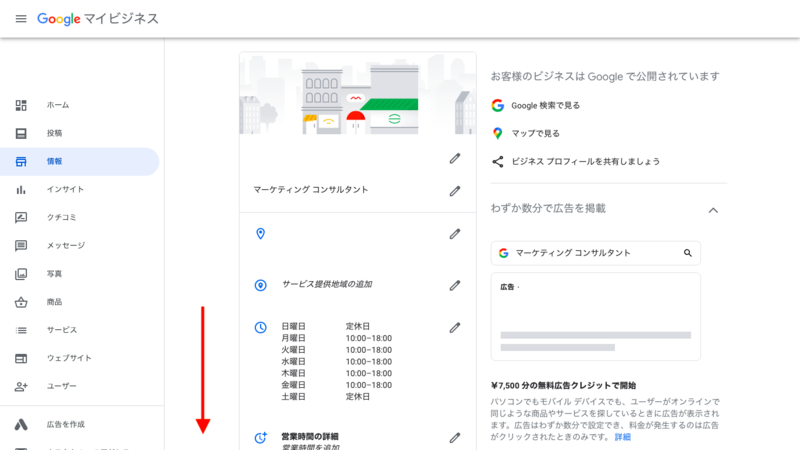Click Google 検索で見る link
Screen dimensions: 800x450
coord(545,106)
